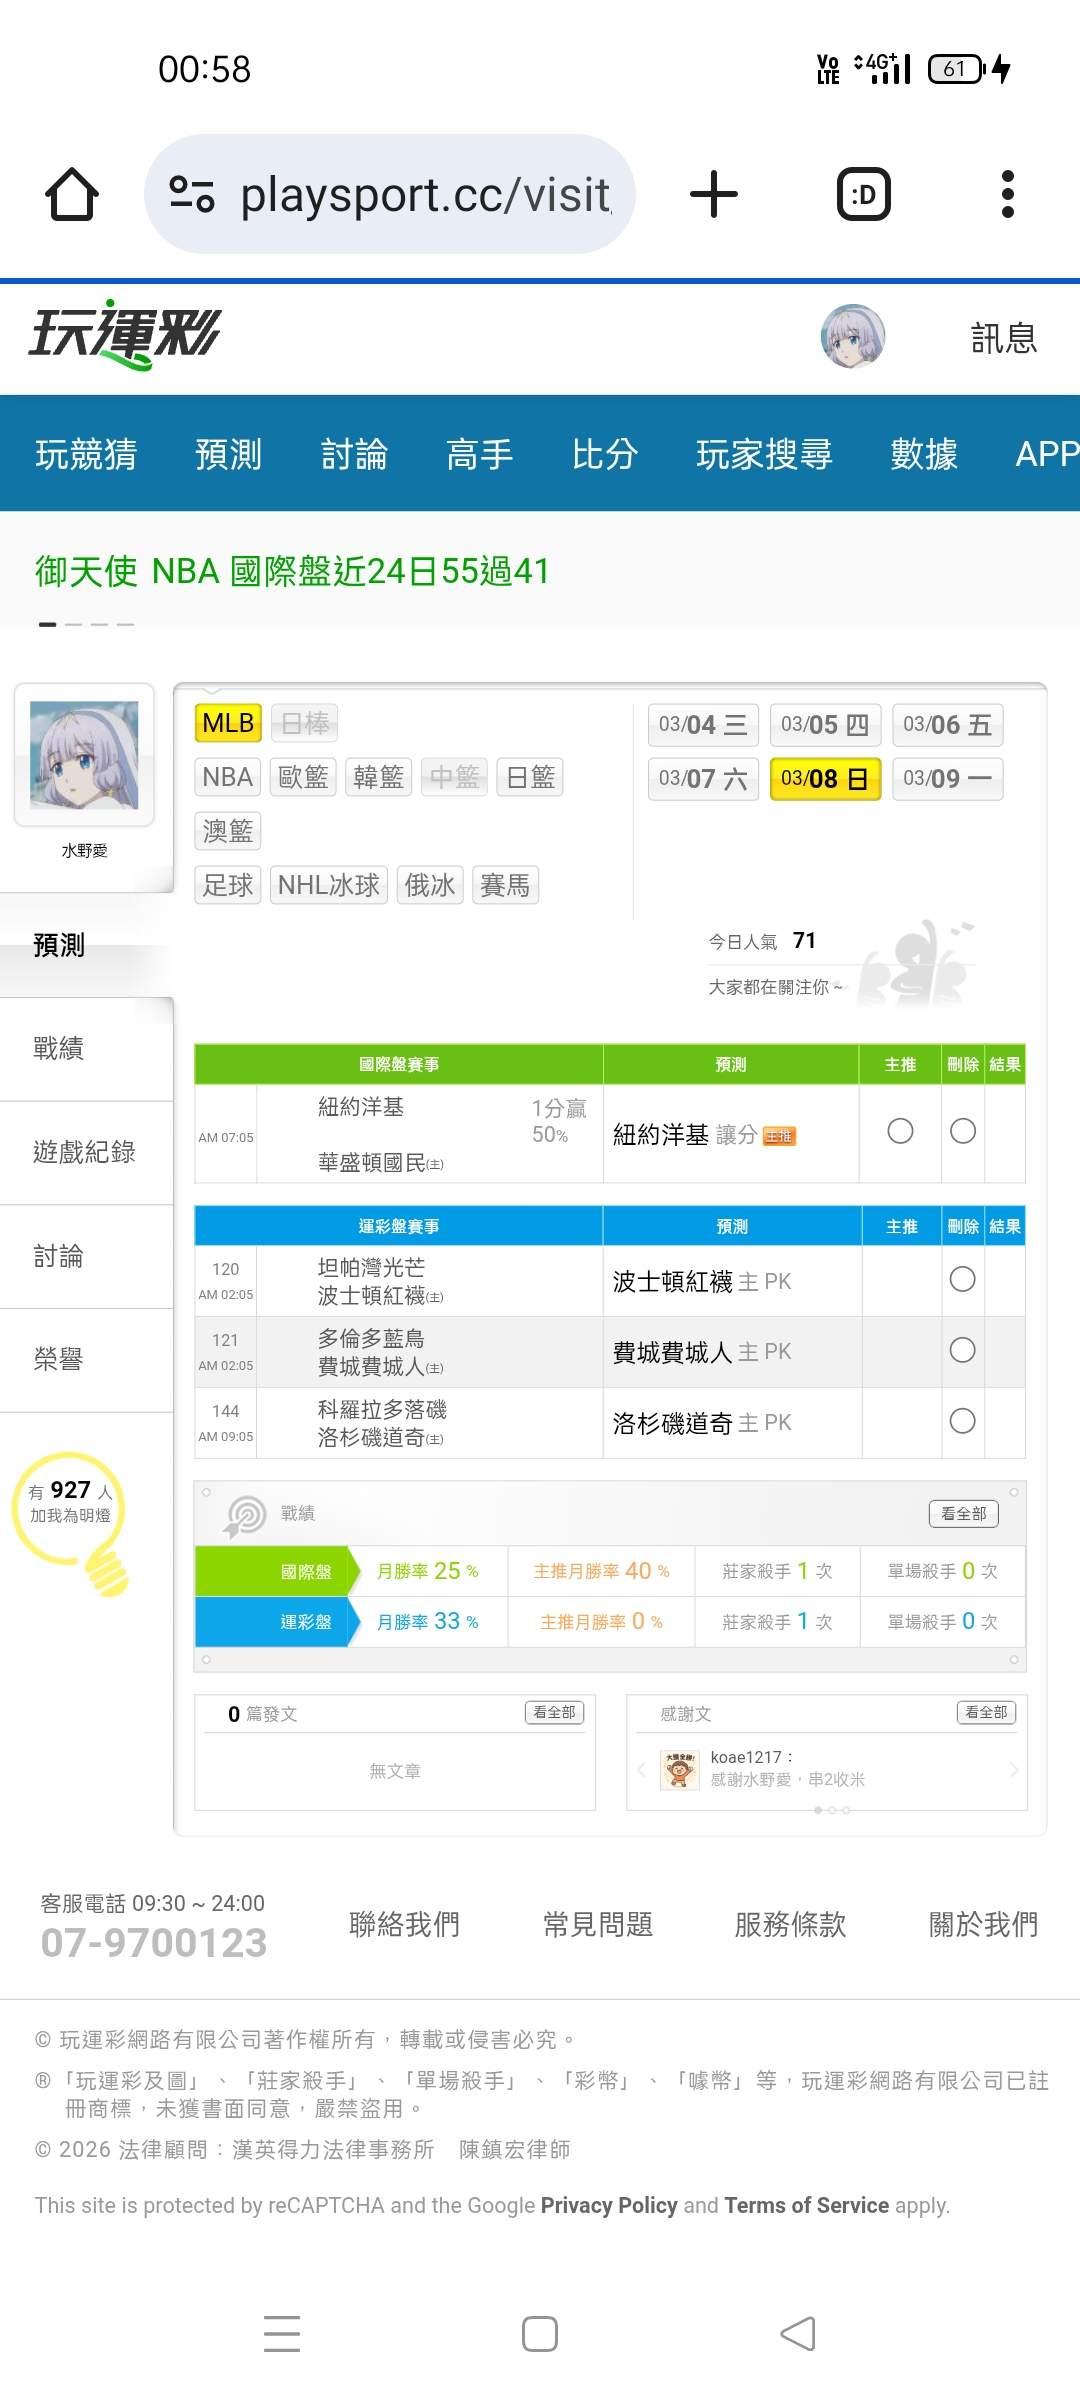Open 關於我們 footer link

click(983, 1924)
